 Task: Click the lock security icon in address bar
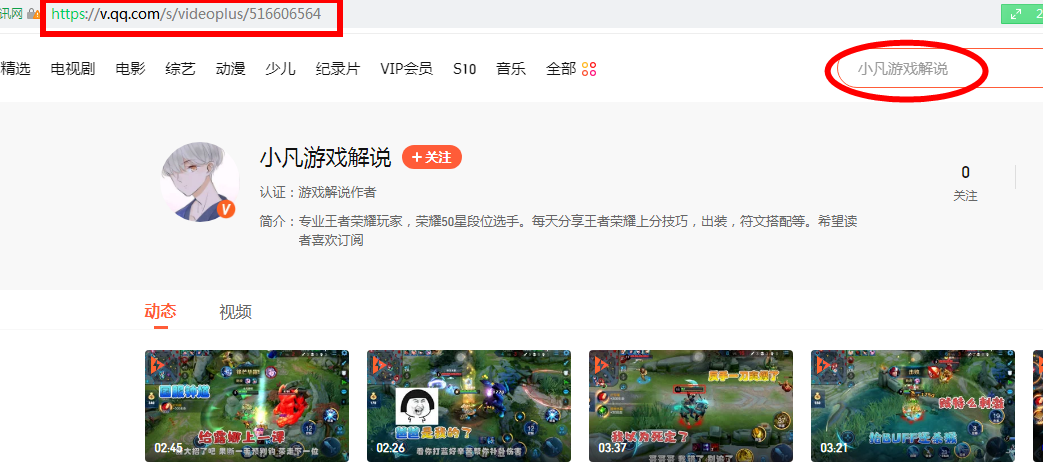click(x=31, y=14)
